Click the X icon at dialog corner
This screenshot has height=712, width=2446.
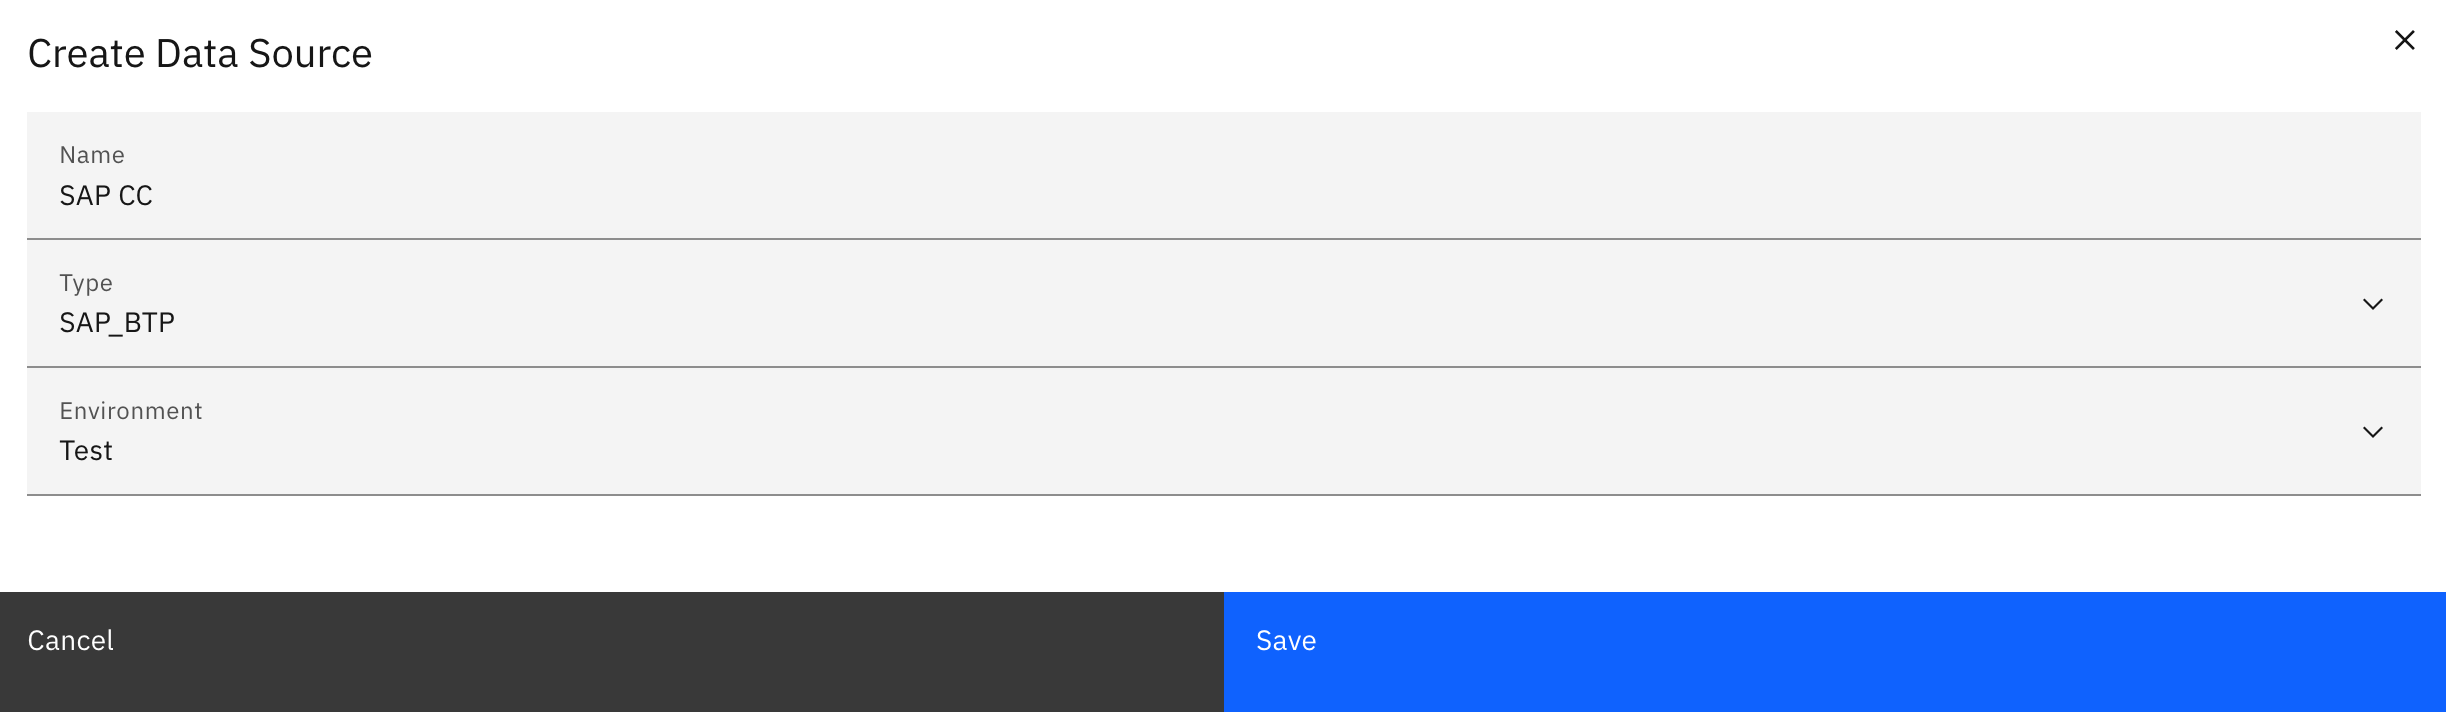[2404, 40]
